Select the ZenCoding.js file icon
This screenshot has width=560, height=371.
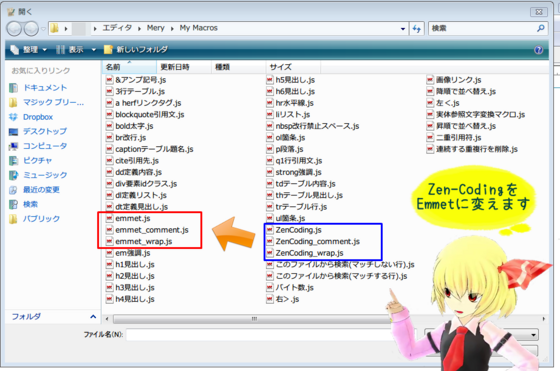tap(270, 230)
